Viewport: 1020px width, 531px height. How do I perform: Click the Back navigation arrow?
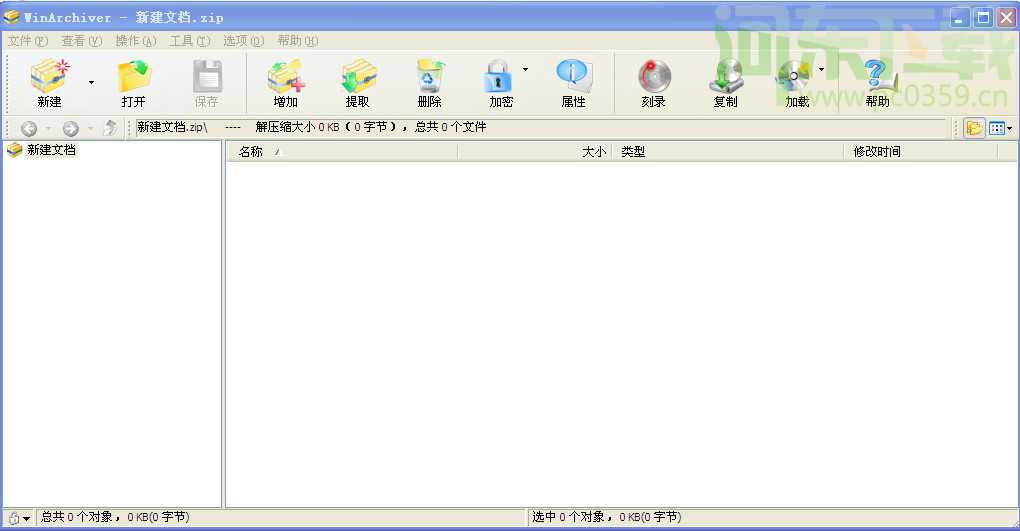[29, 128]
